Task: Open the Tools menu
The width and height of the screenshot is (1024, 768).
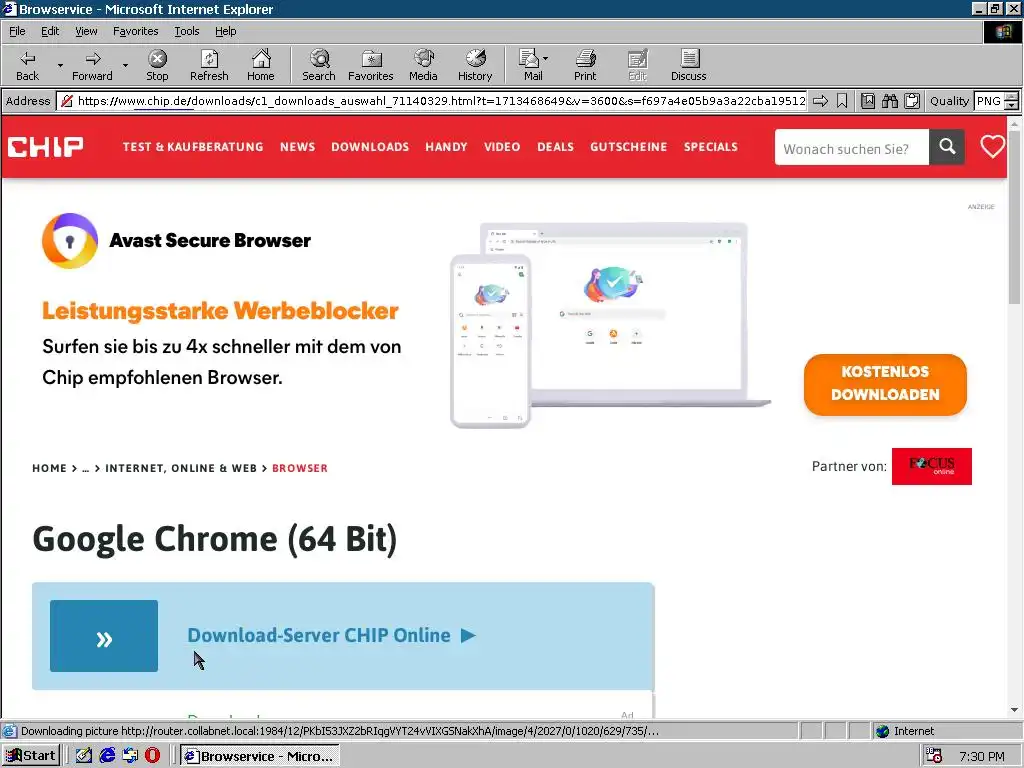Action: pyautogui.click(x=186, y=31)
